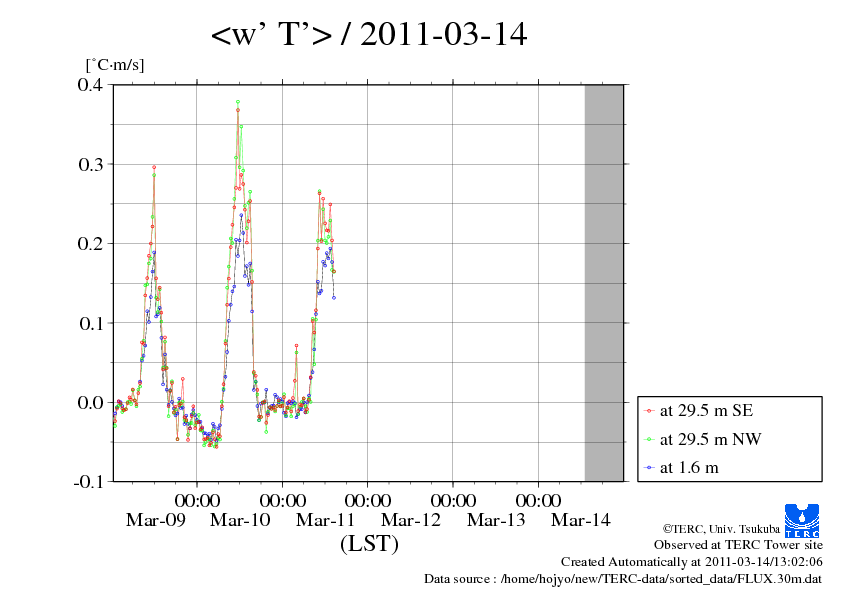
Task: Select legend entry 'at 29.5 m SE'
Action: pyautogui.click(x=706, y=411)
